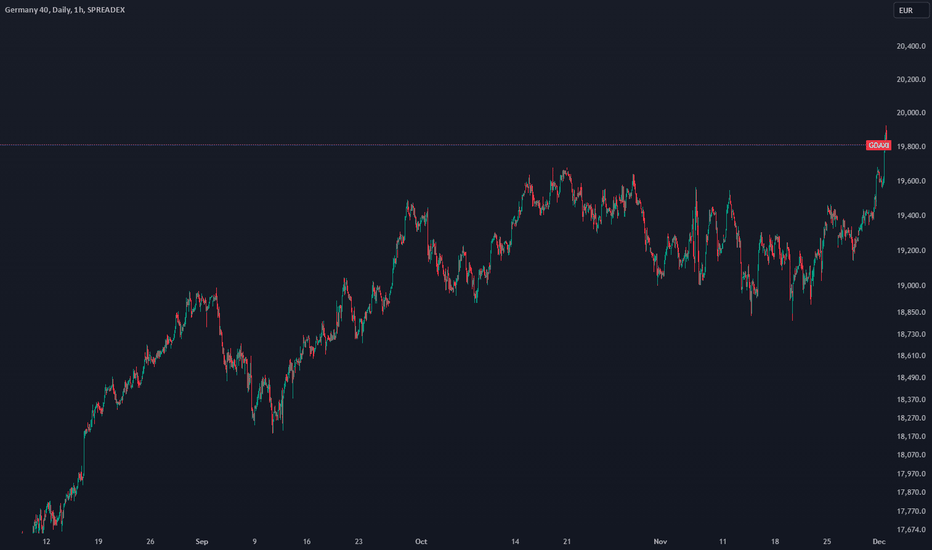Click the 18,610.0 price axis label

point(911,356)
